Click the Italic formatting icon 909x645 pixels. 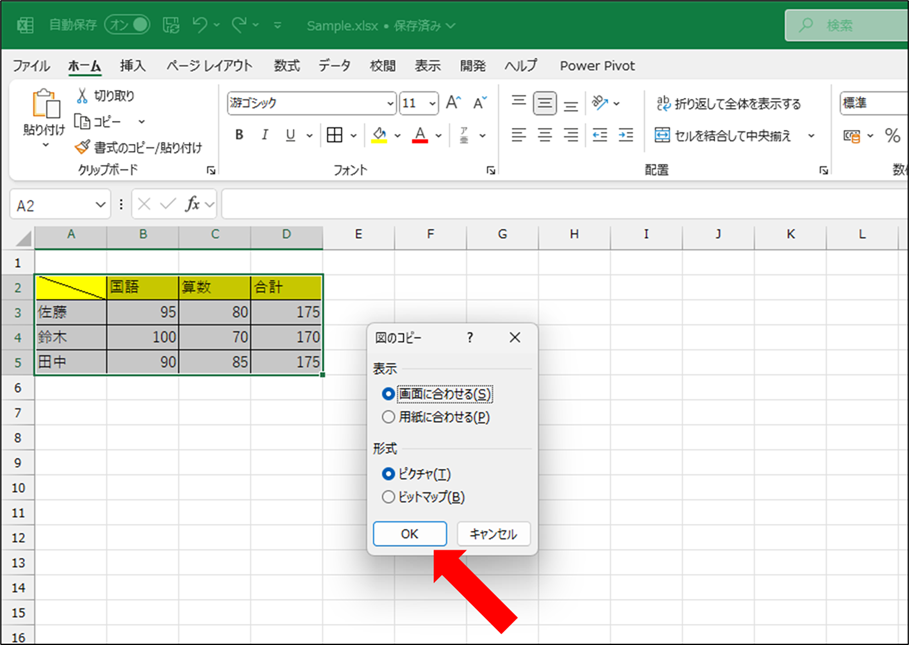click(x=265, y=135)
